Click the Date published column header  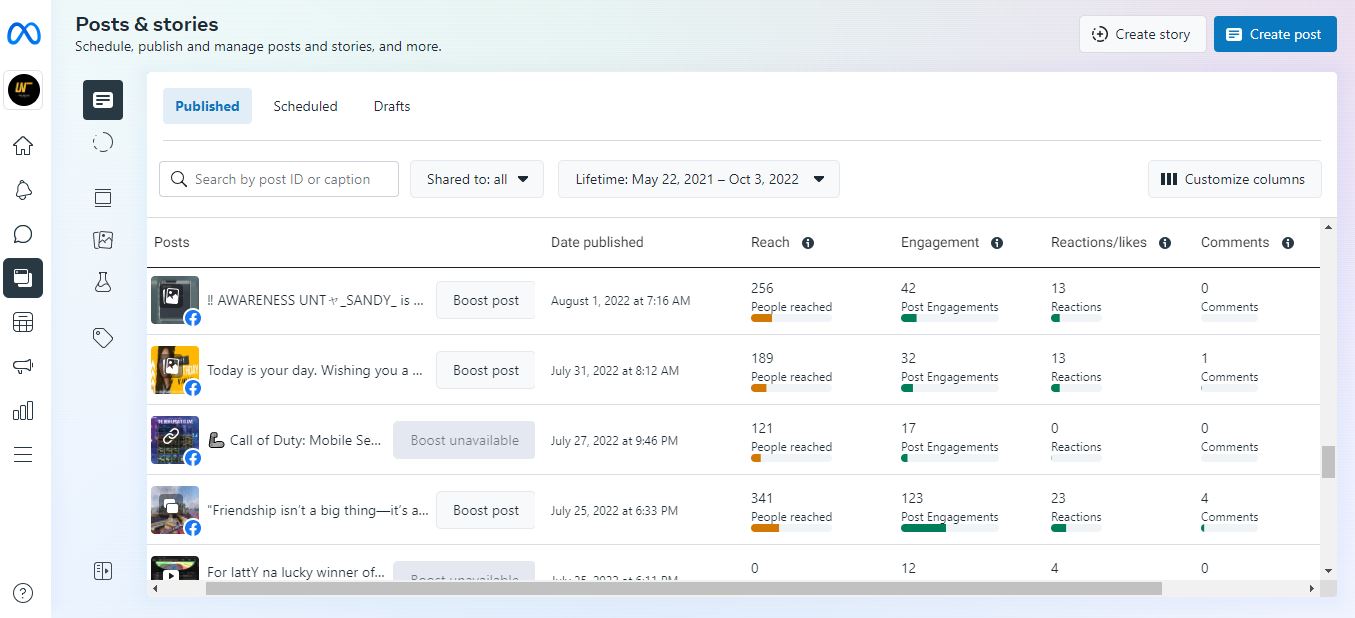(x=597, y=242)
